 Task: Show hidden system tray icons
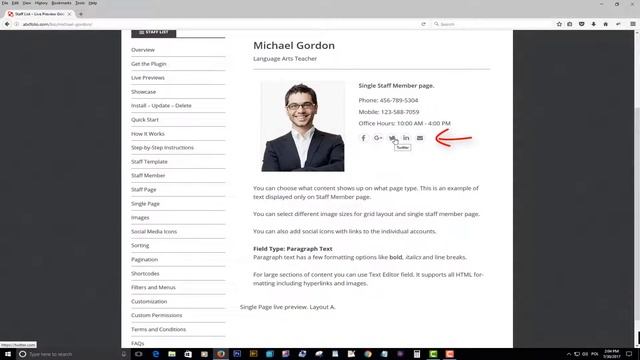click(x=569, y=354)
